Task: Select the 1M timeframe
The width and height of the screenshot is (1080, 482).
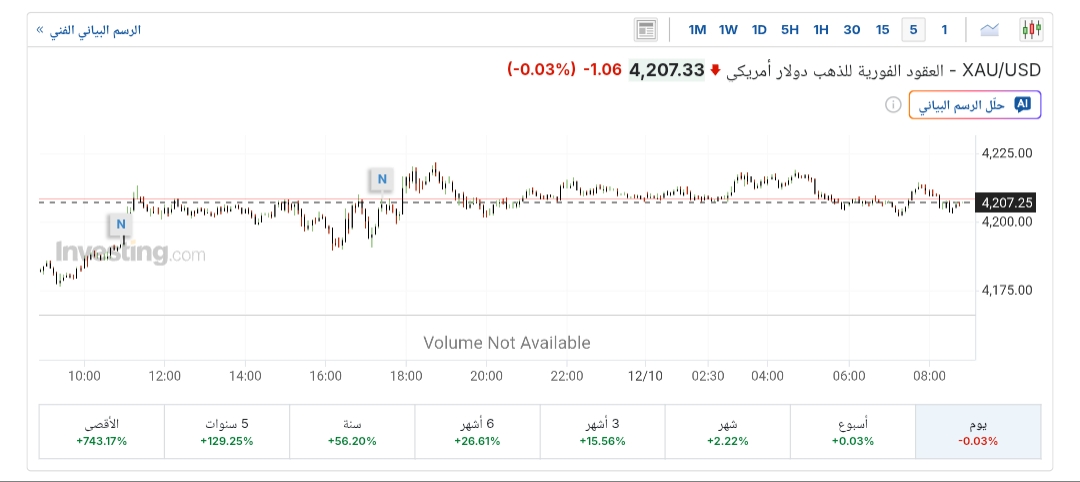Action: coord(697,29)
